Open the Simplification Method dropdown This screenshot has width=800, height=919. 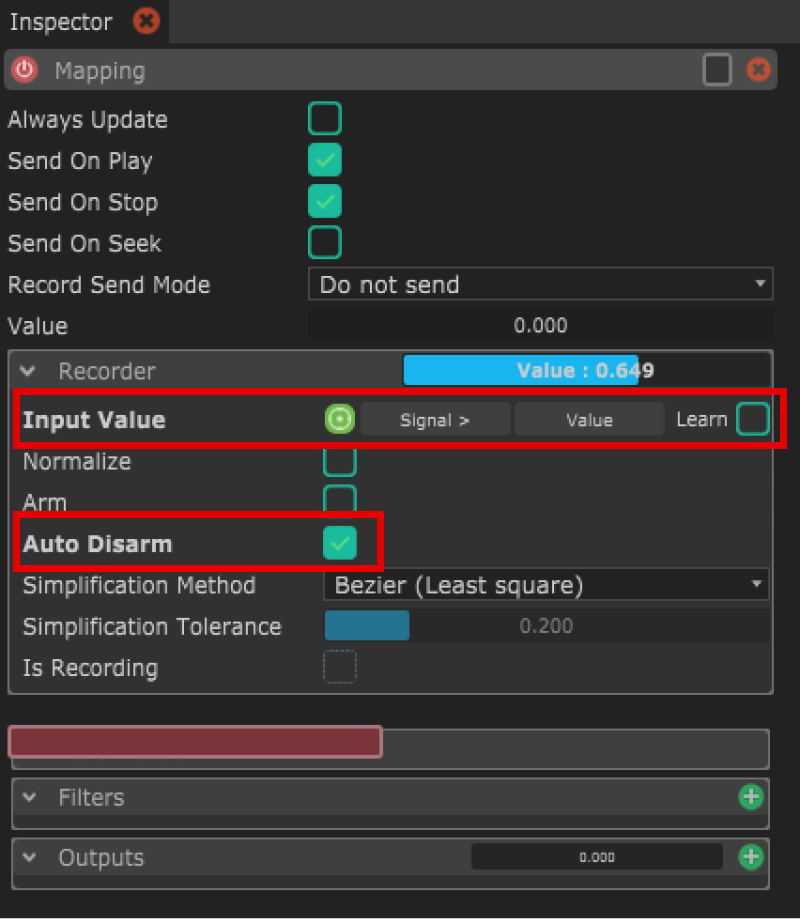[546, 585]
